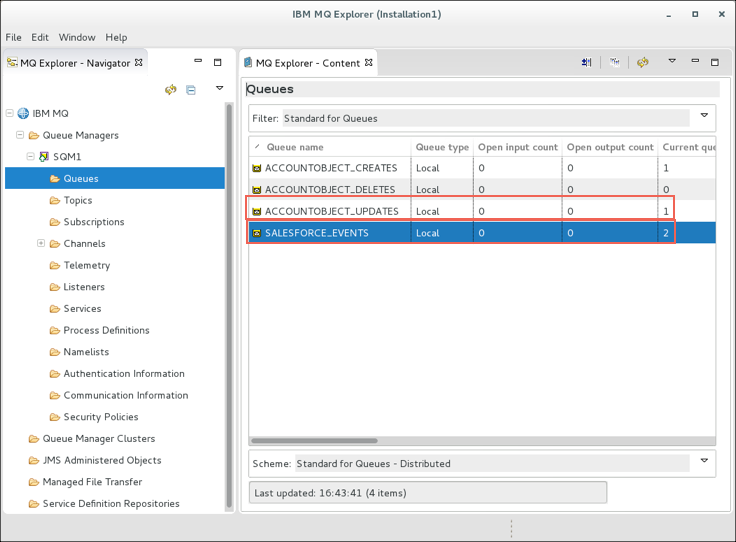This screenshot has width=736, height=542.
Task: Click the ACCOUNTOBJECT_UPDATES queue icon
Action: pos(257,212)
